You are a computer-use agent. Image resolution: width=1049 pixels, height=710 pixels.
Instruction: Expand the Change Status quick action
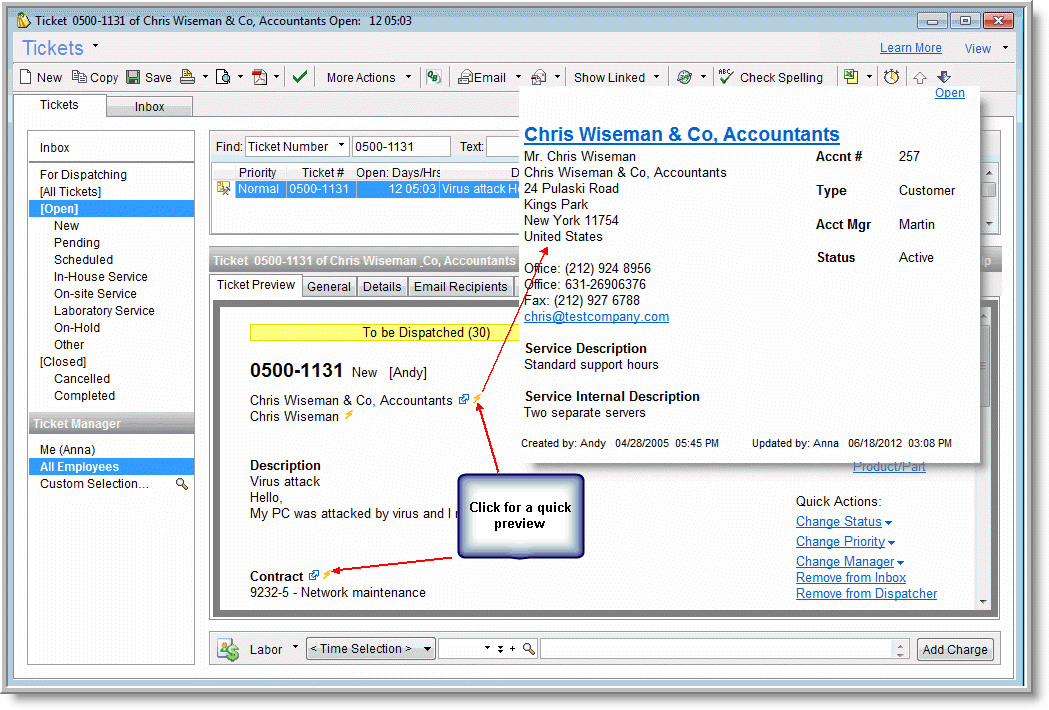coord(843,522)
